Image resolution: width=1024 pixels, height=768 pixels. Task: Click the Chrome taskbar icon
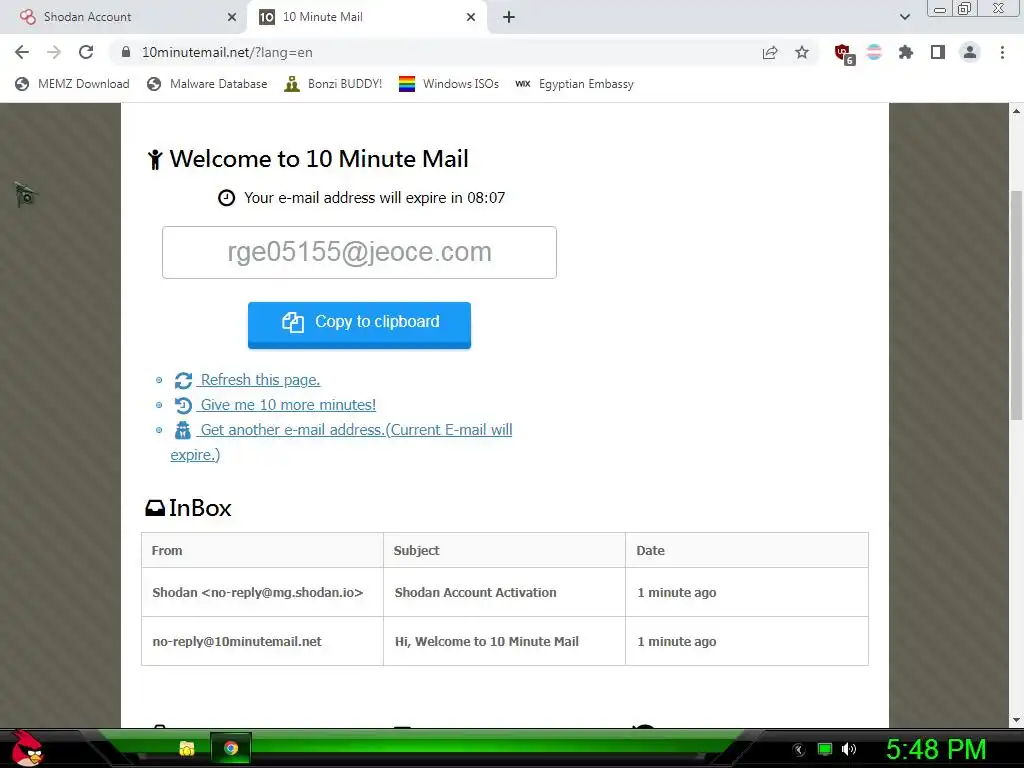coord(231,748)
